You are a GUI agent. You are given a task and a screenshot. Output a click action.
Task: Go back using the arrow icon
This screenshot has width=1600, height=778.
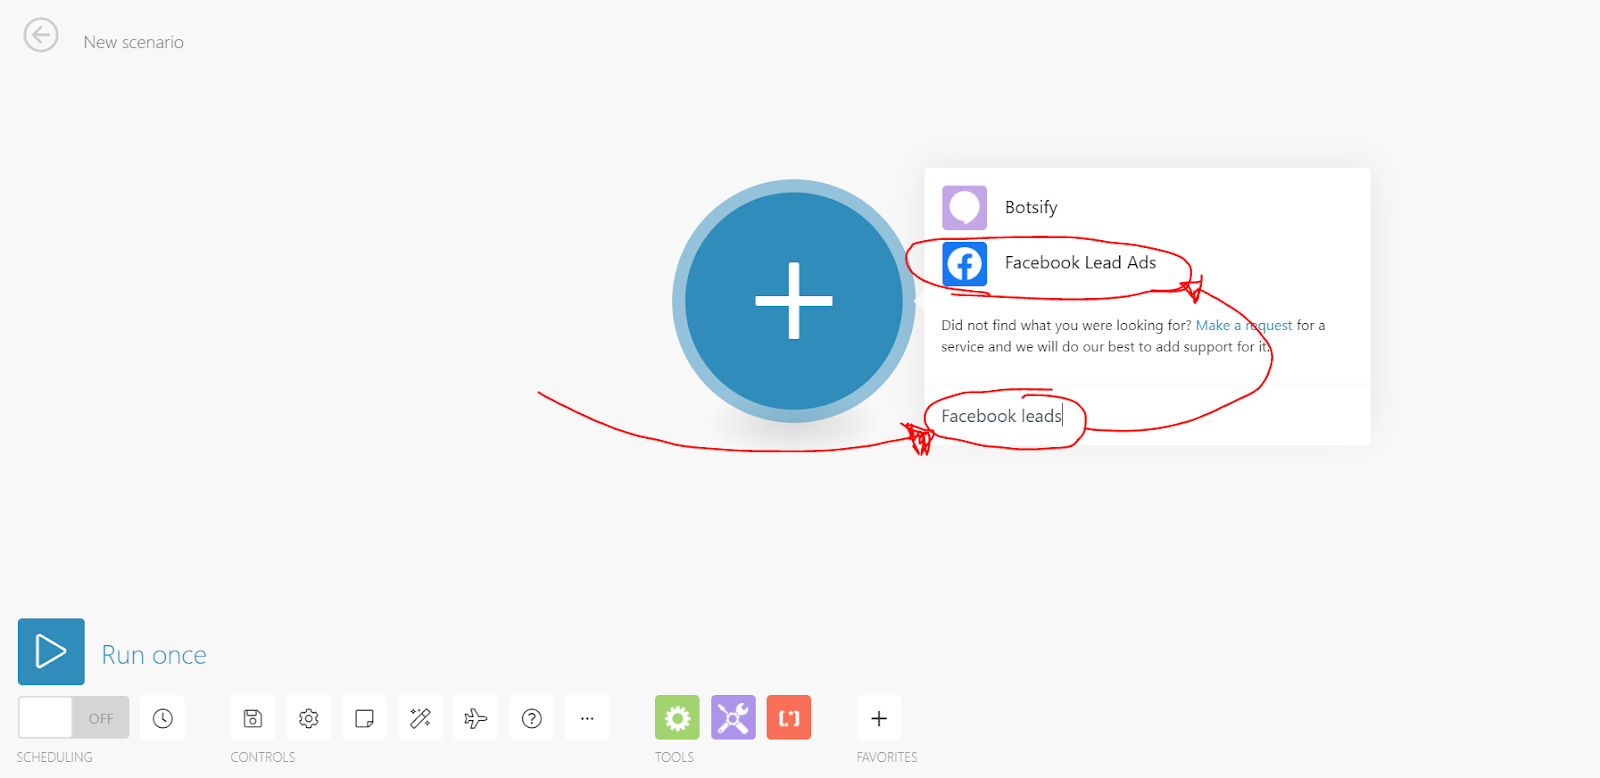click(x=41, y=35)
